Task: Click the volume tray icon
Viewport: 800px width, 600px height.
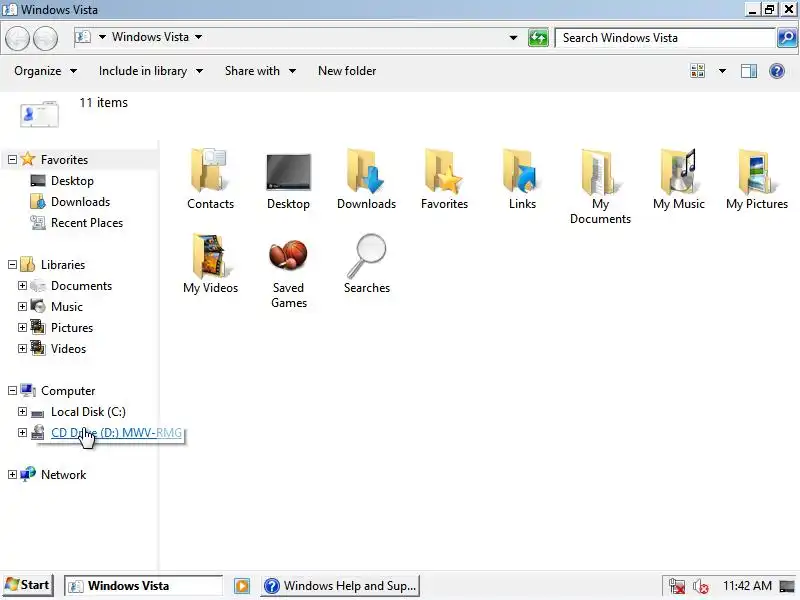Action: pyautogui.click(x=701, y=586)
